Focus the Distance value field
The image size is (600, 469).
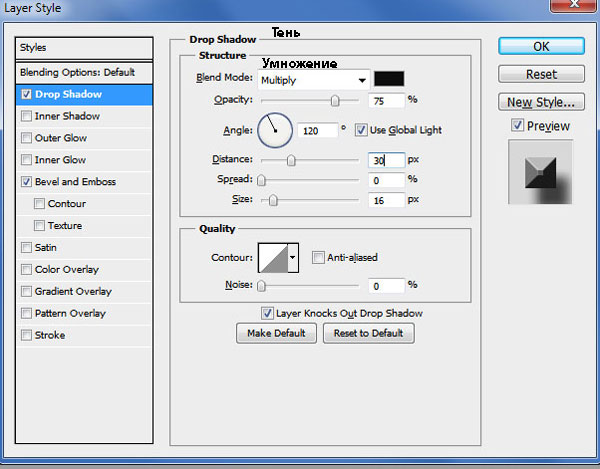click(386, 160)
